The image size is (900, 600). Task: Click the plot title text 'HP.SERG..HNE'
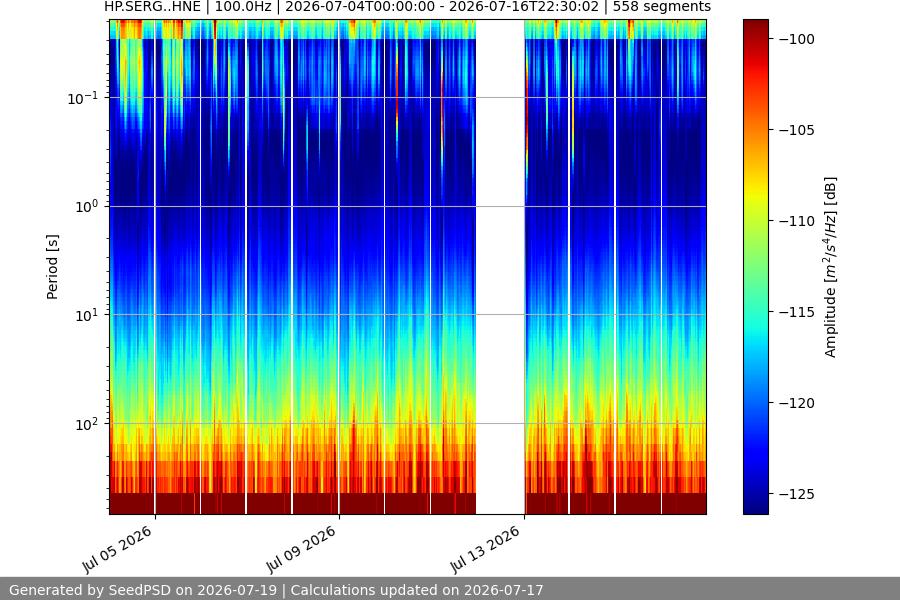click(x=152, y=7)
